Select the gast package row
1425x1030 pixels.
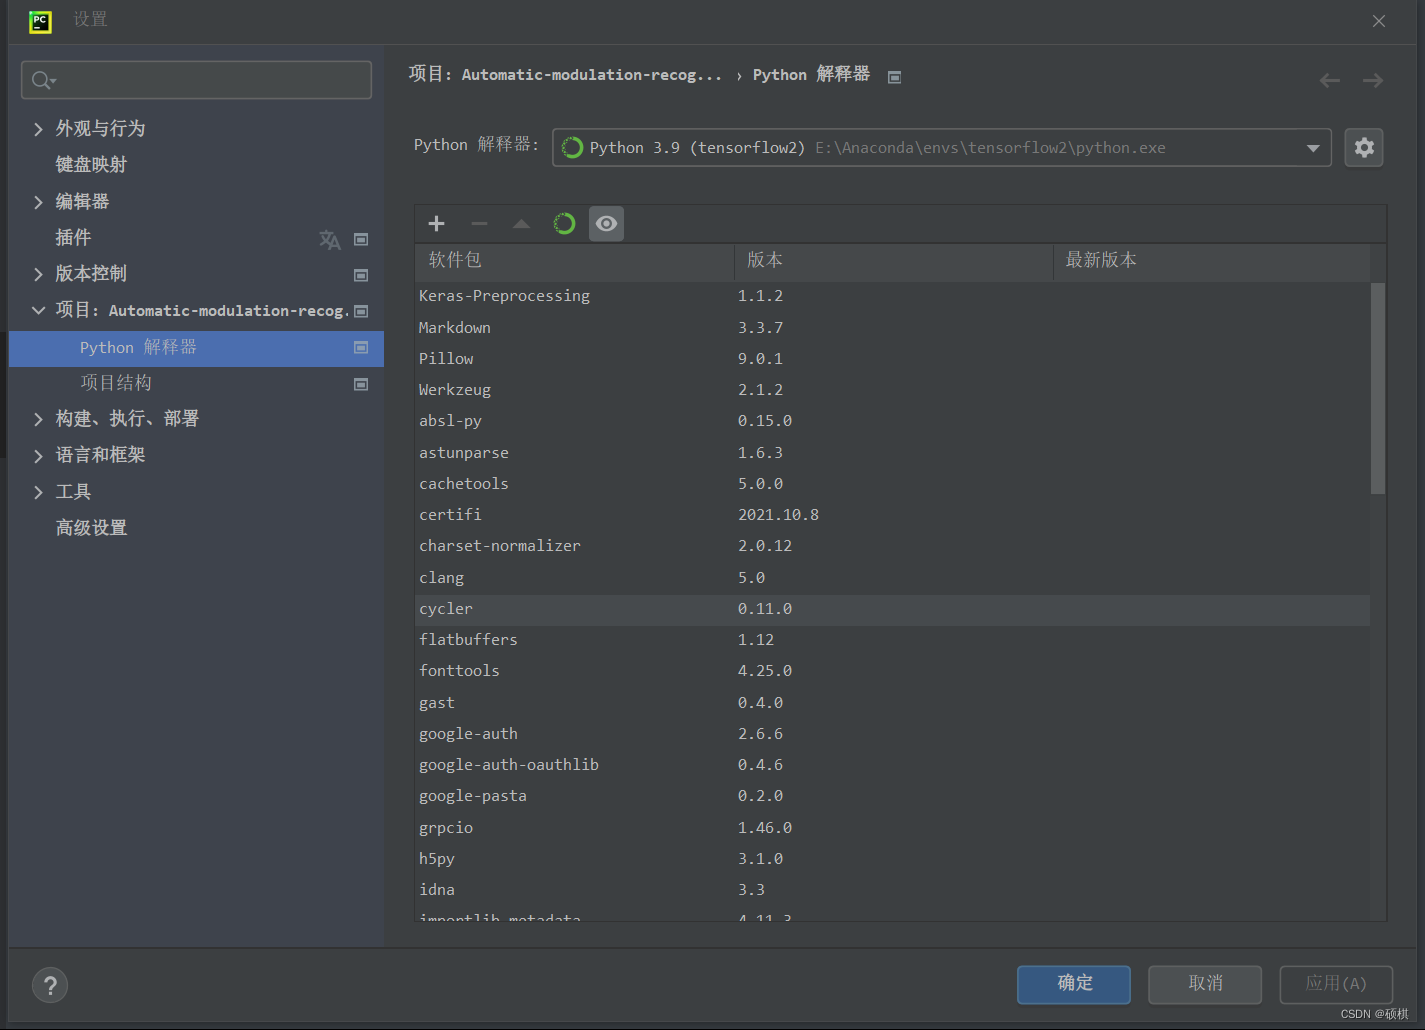(893, 703)
